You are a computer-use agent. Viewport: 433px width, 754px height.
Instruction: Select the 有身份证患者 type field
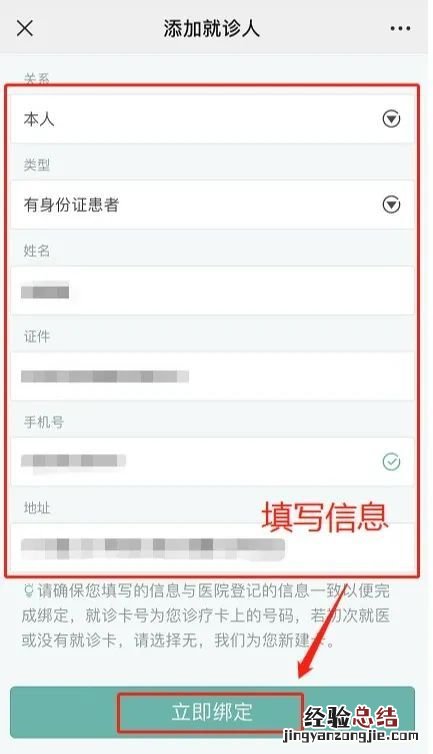click(x=212, y=205)
